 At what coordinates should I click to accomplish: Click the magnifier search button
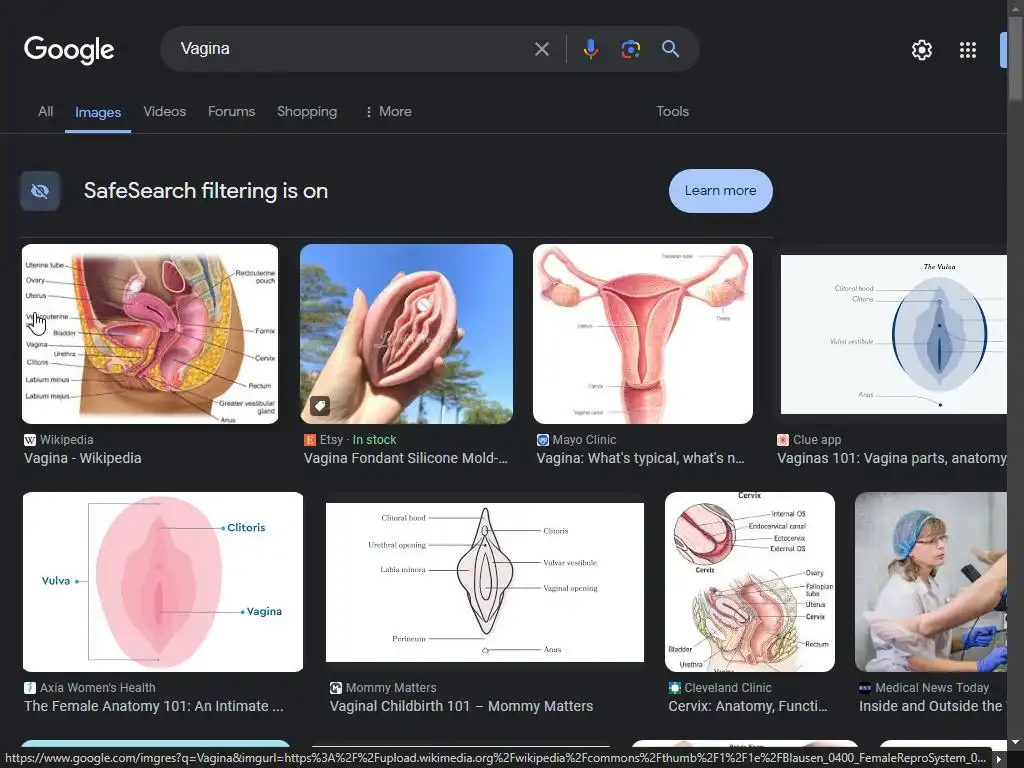click(671, 49)
